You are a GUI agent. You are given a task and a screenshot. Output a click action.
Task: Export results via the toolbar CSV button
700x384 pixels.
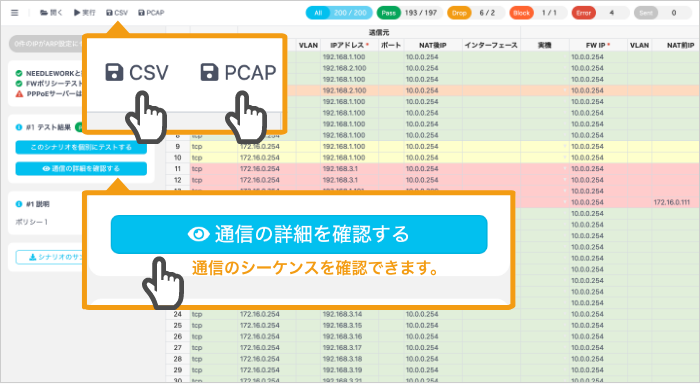pos(117,13)
